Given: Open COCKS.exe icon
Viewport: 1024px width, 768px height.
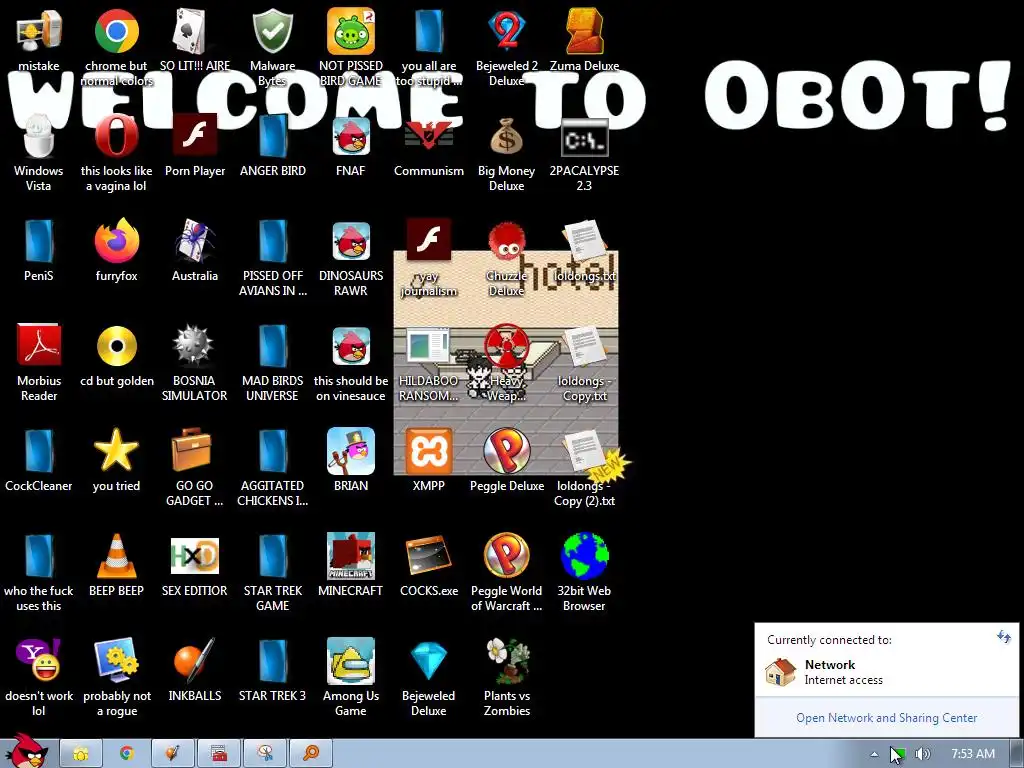Looking at the screenshot, I should pos(428,556).
